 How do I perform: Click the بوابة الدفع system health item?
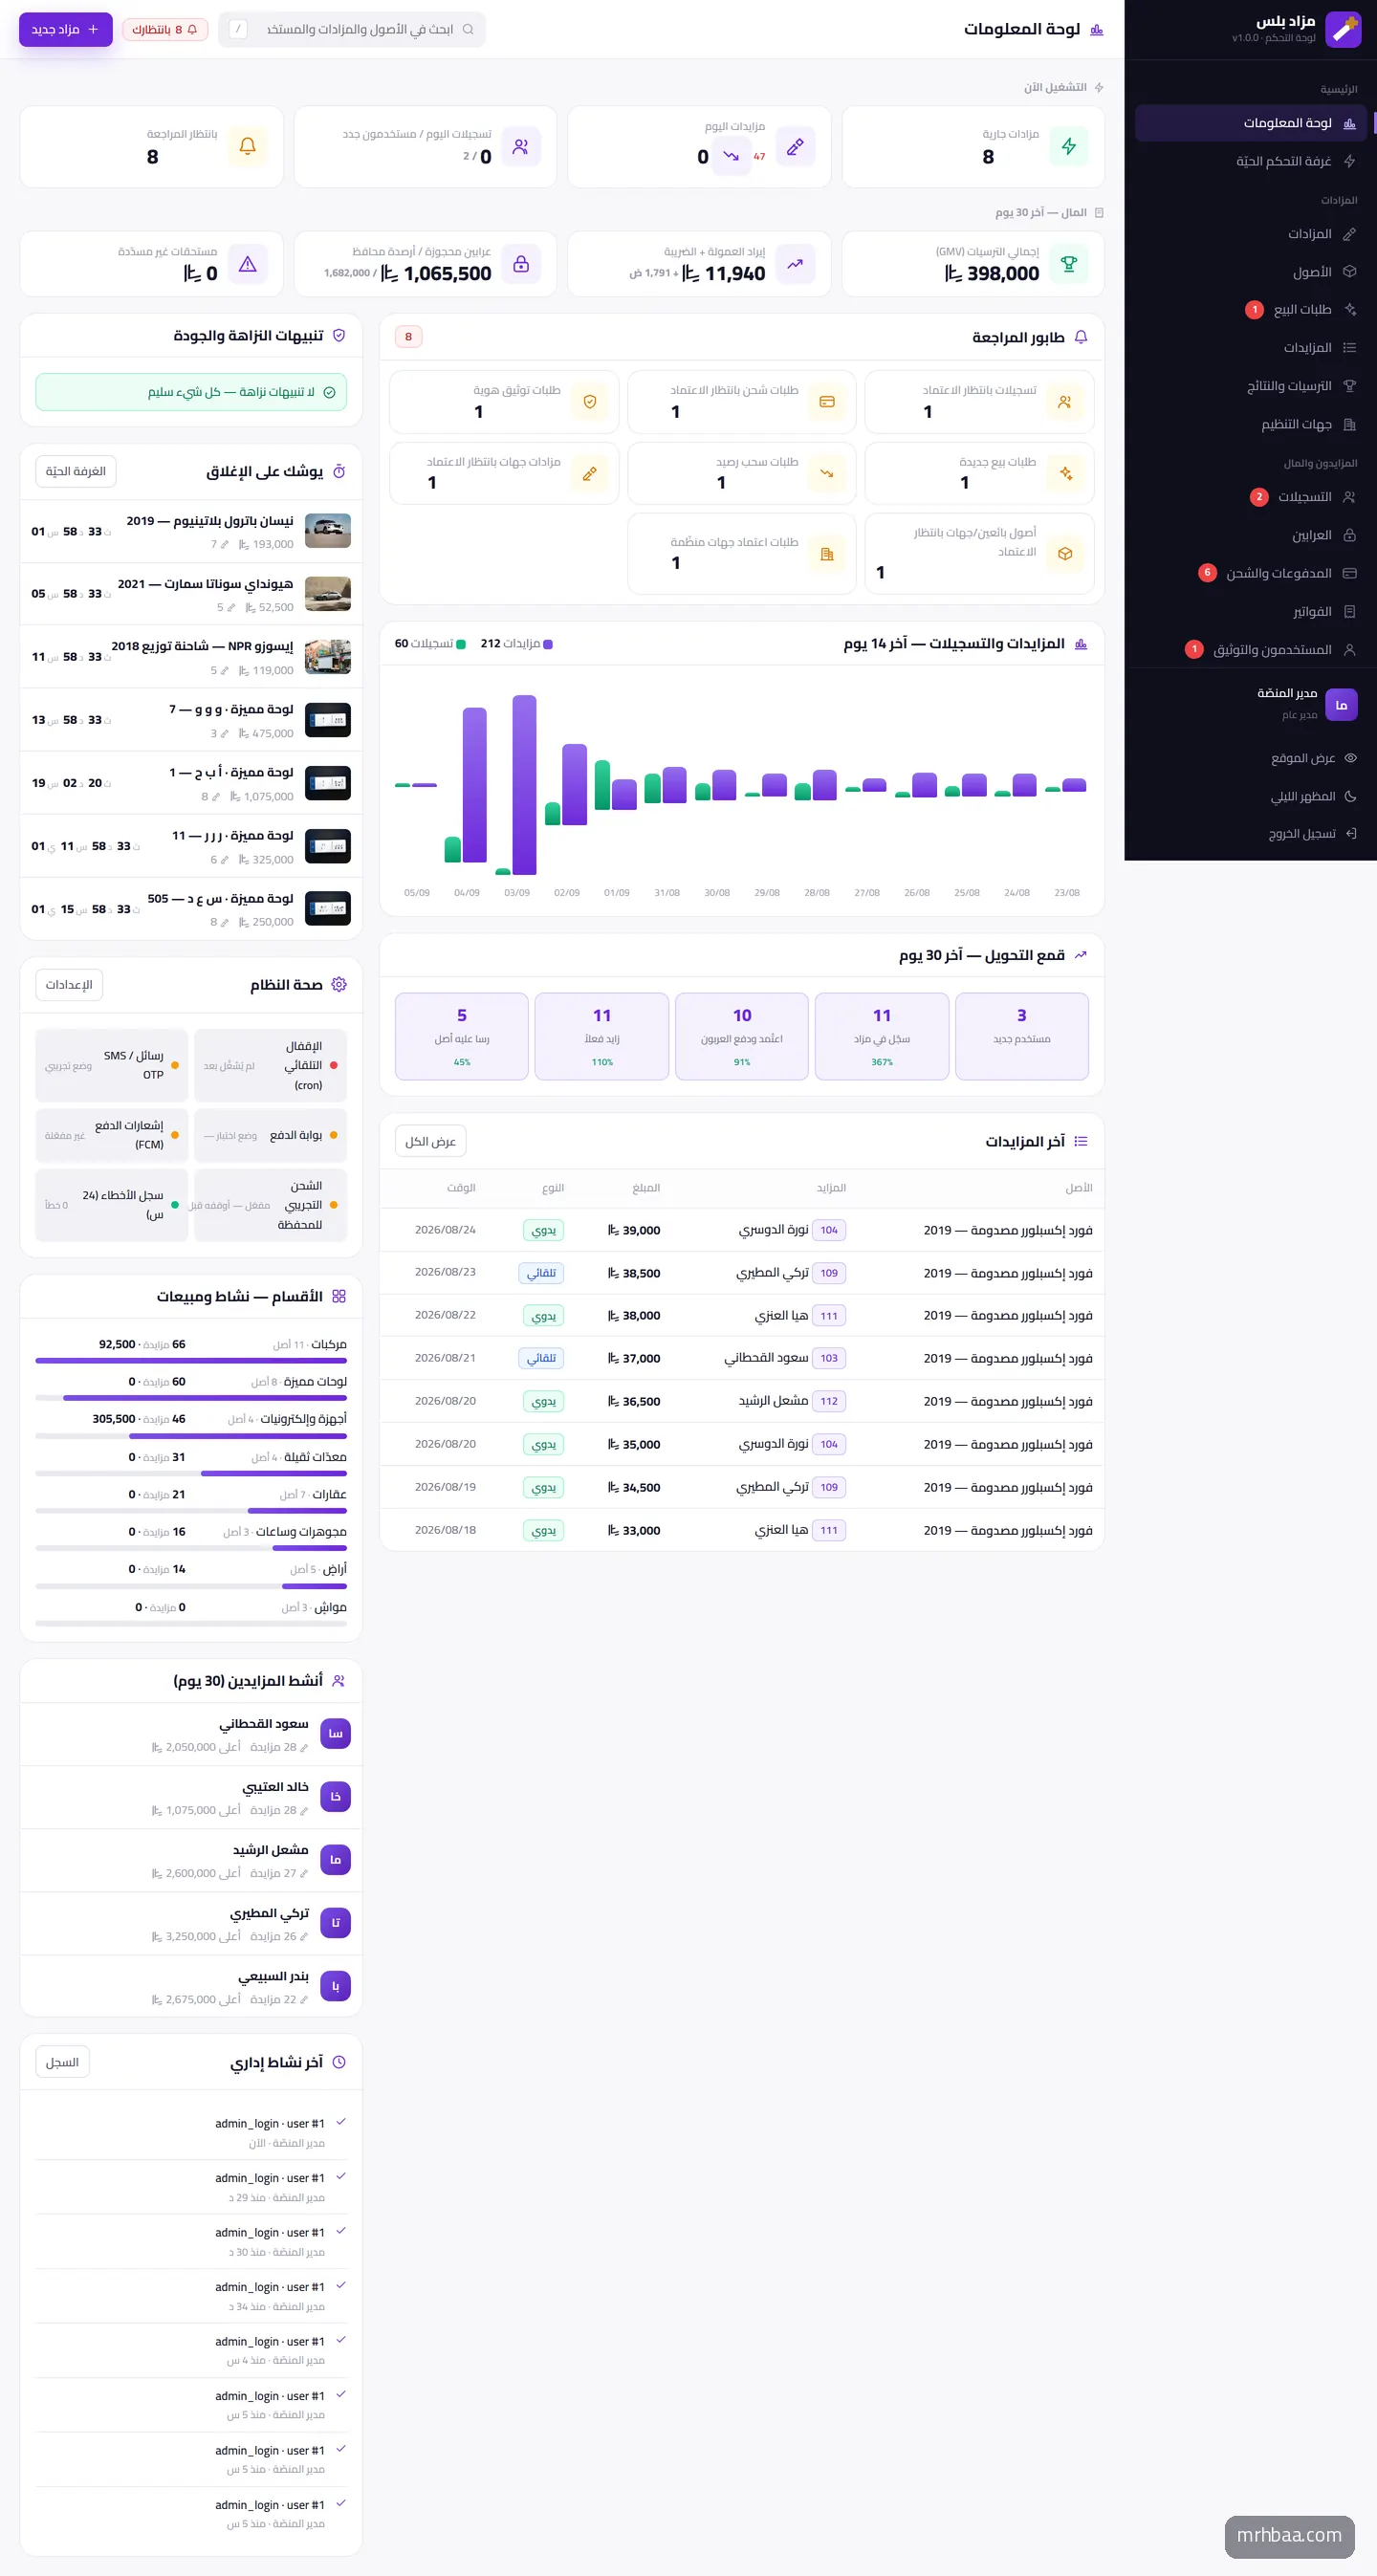[270, 1135]
